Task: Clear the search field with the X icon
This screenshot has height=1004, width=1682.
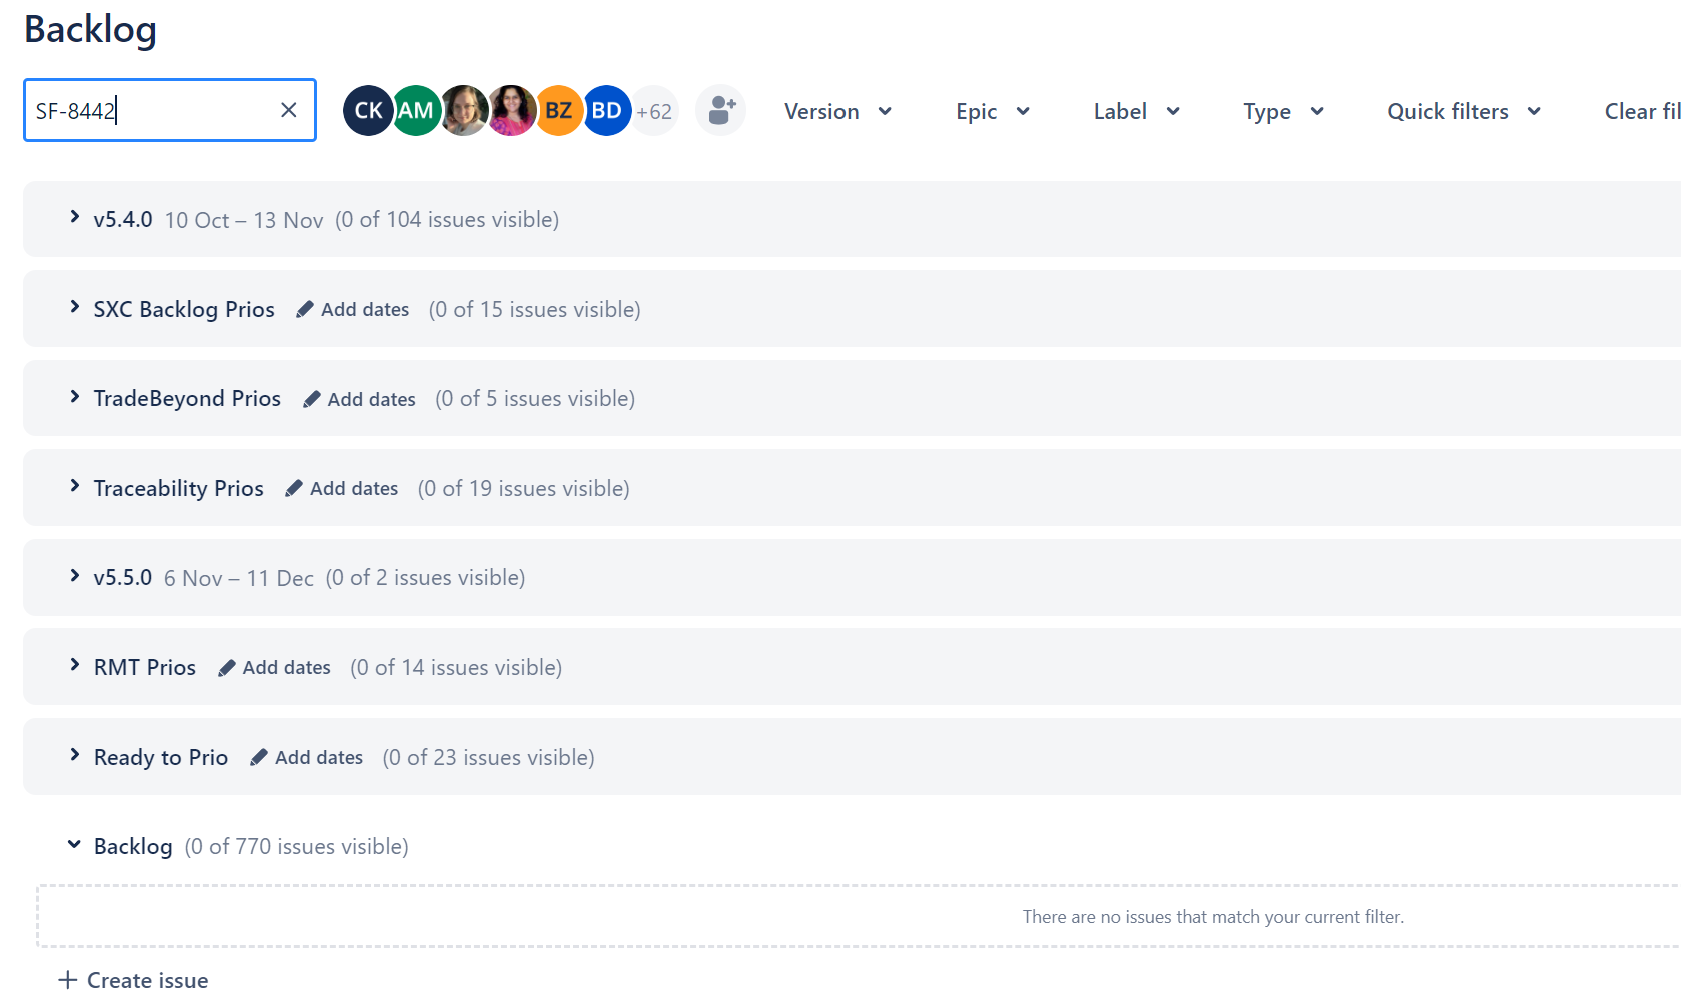Action: 288,110
